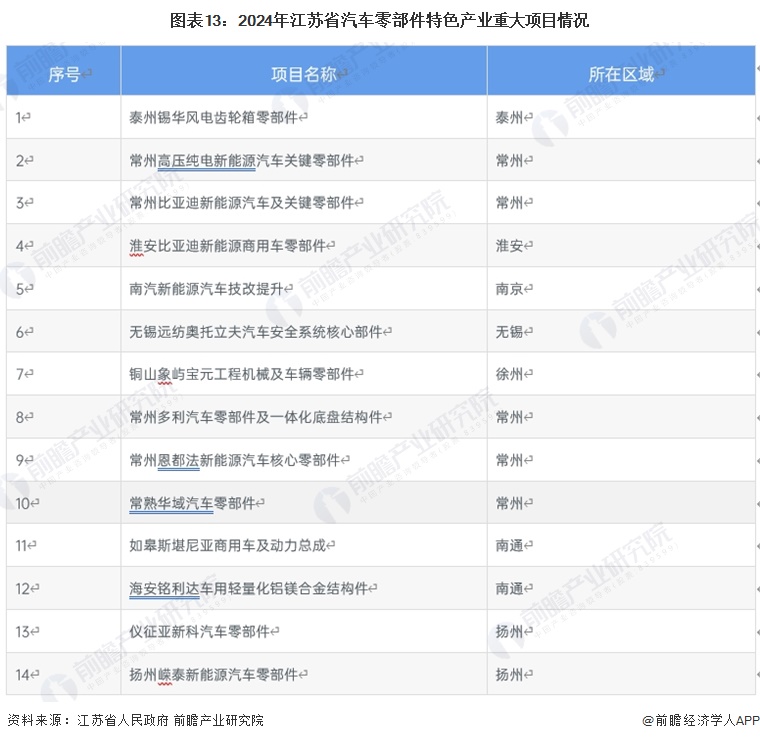The width and height of the screenshot is (760, 741).
Task: Click the 如皋斯堪尼亚商用车及动力总成 cell
Action: (x=231, y=546)
